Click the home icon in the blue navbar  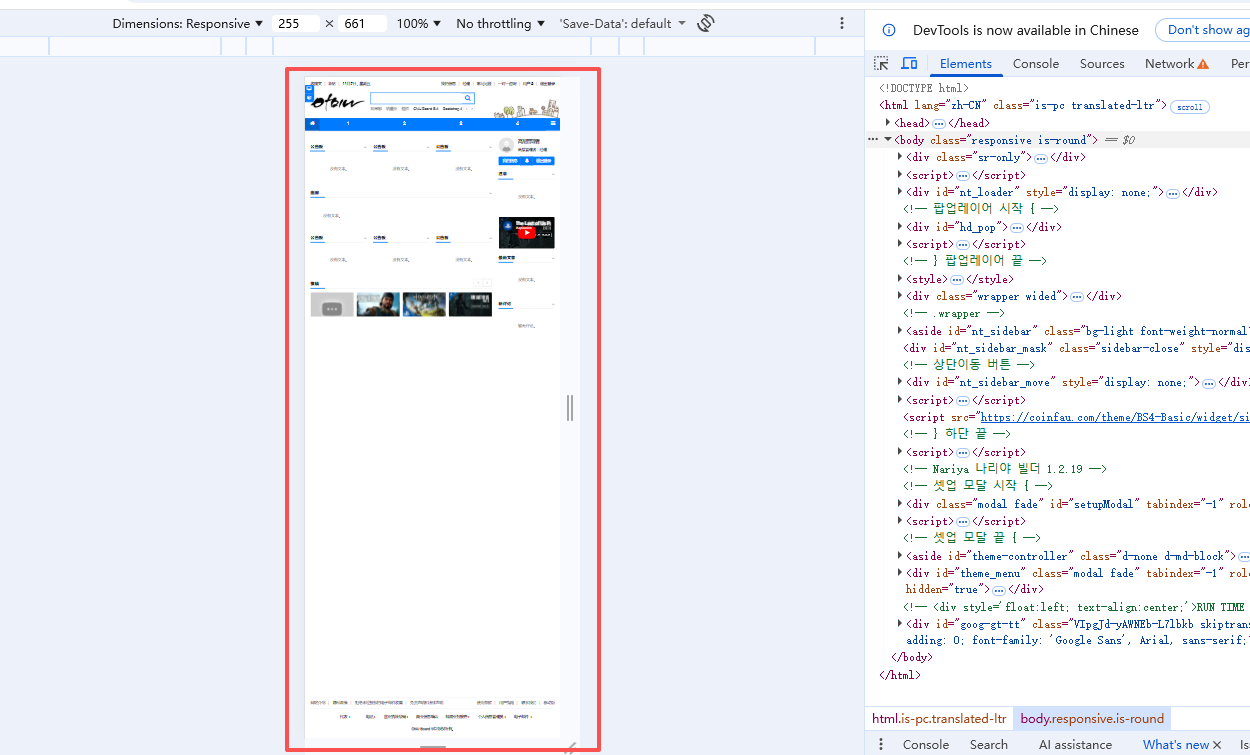click(313, 124)
